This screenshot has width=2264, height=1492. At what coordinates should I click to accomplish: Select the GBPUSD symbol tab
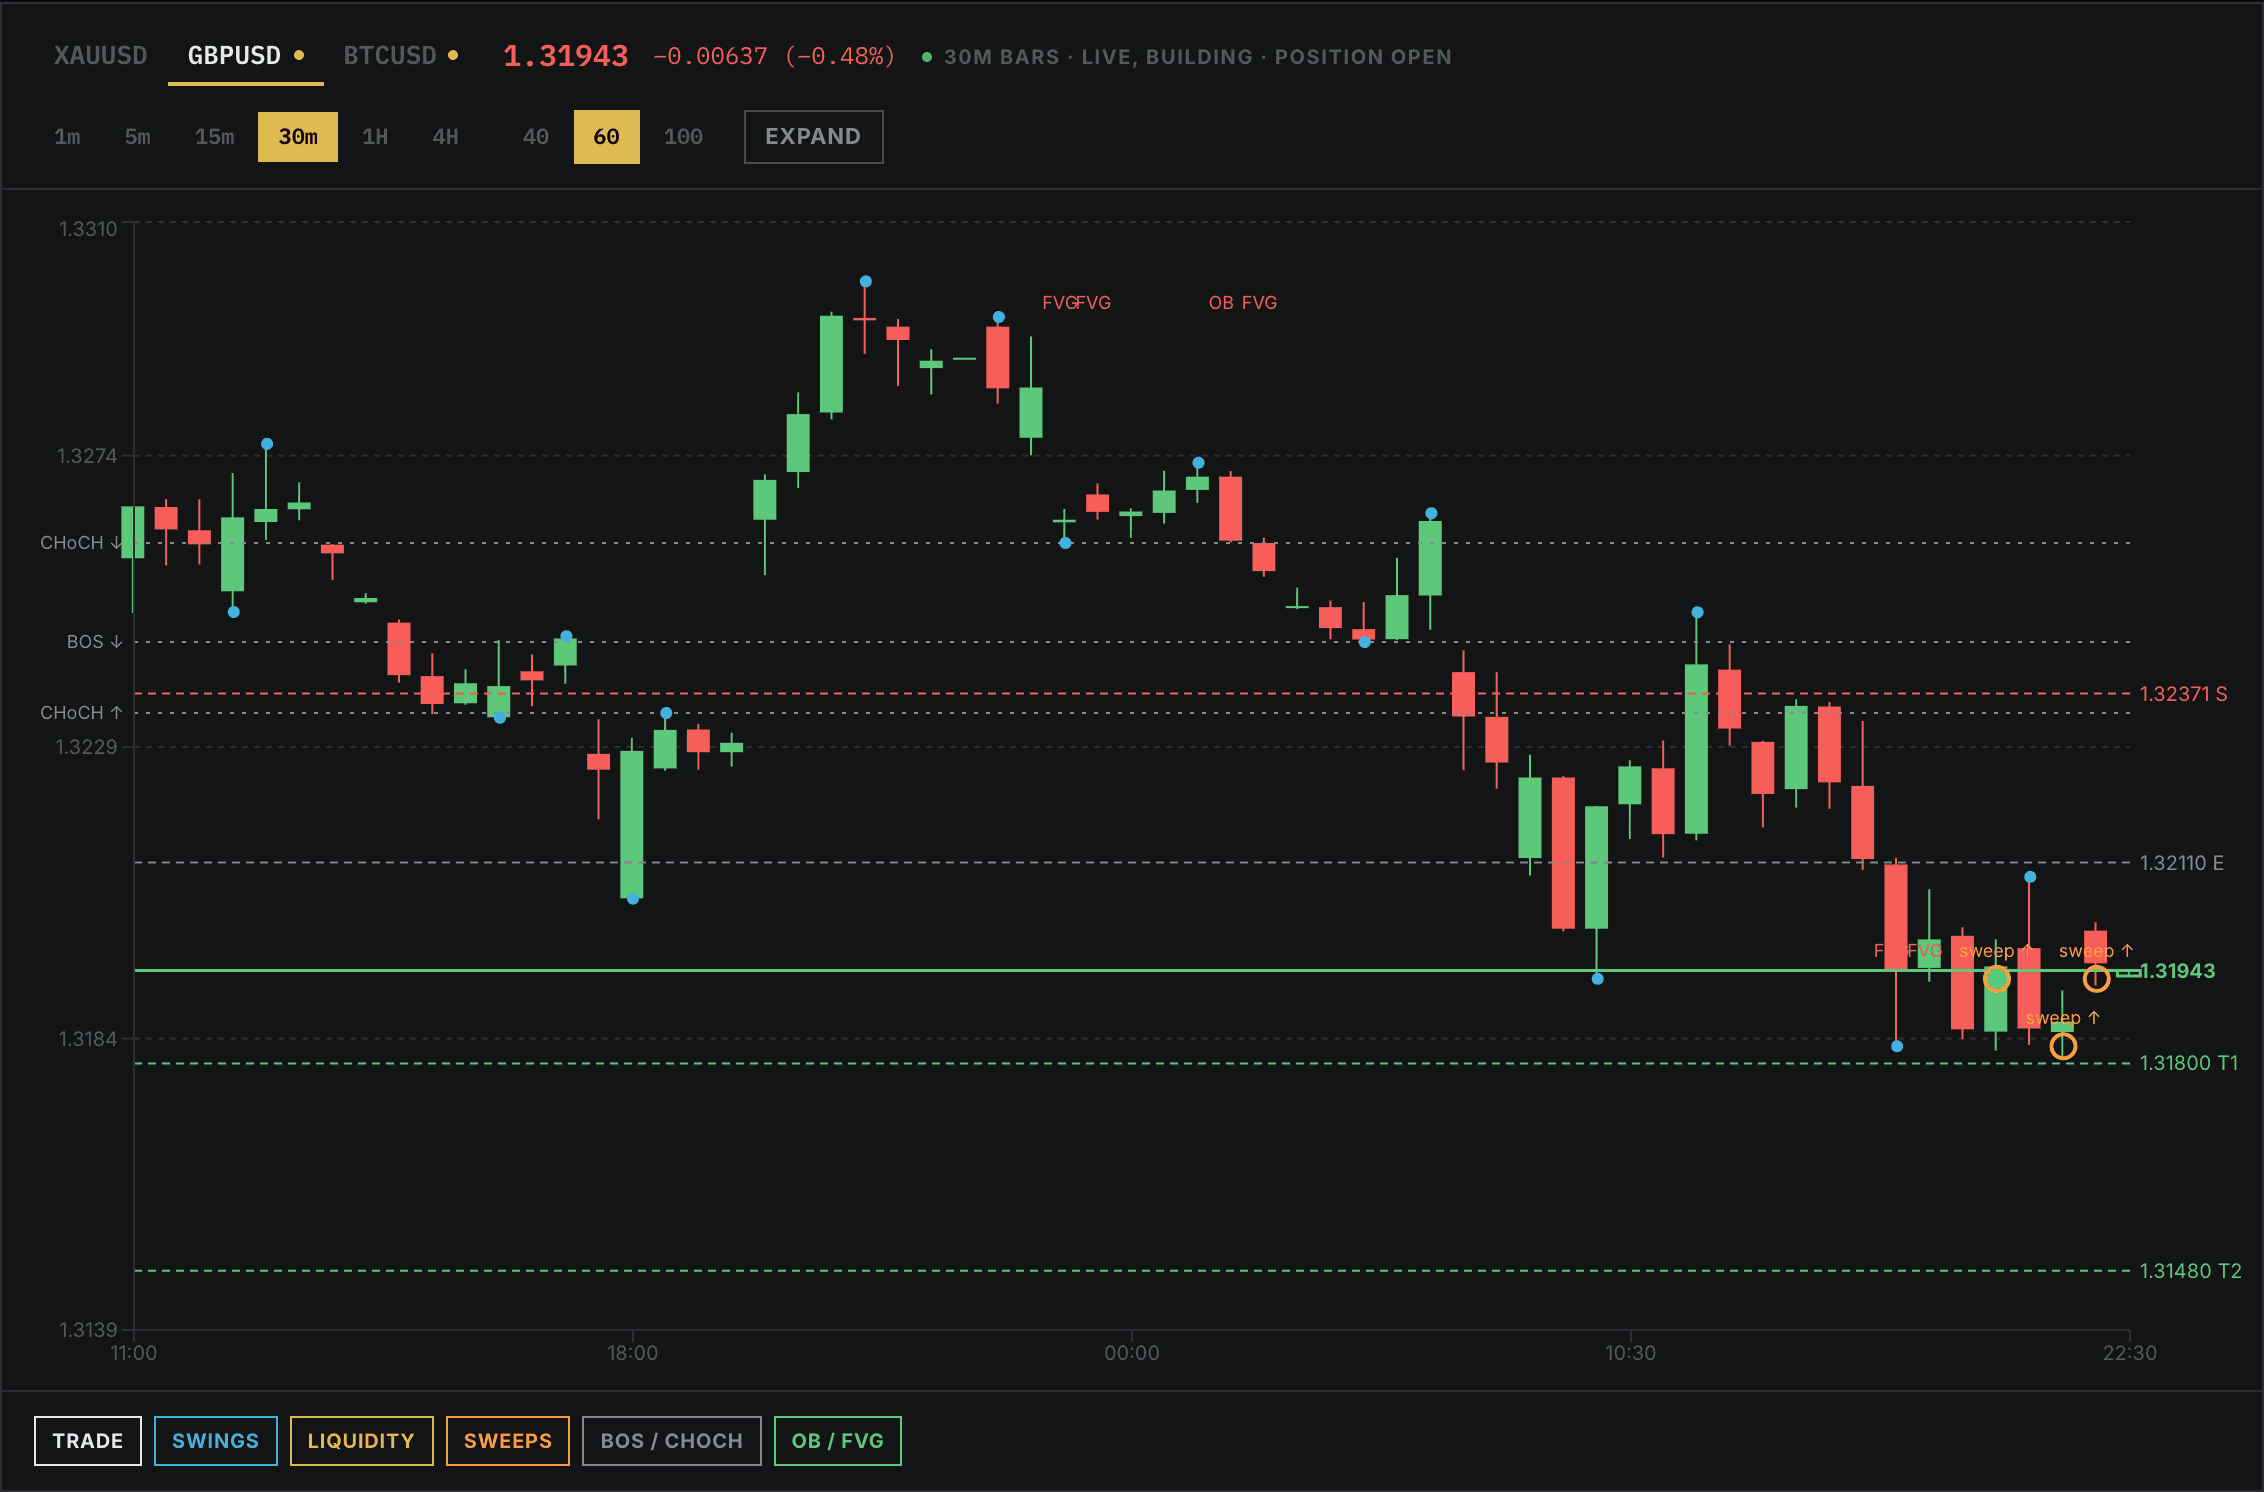pos(245,56)
